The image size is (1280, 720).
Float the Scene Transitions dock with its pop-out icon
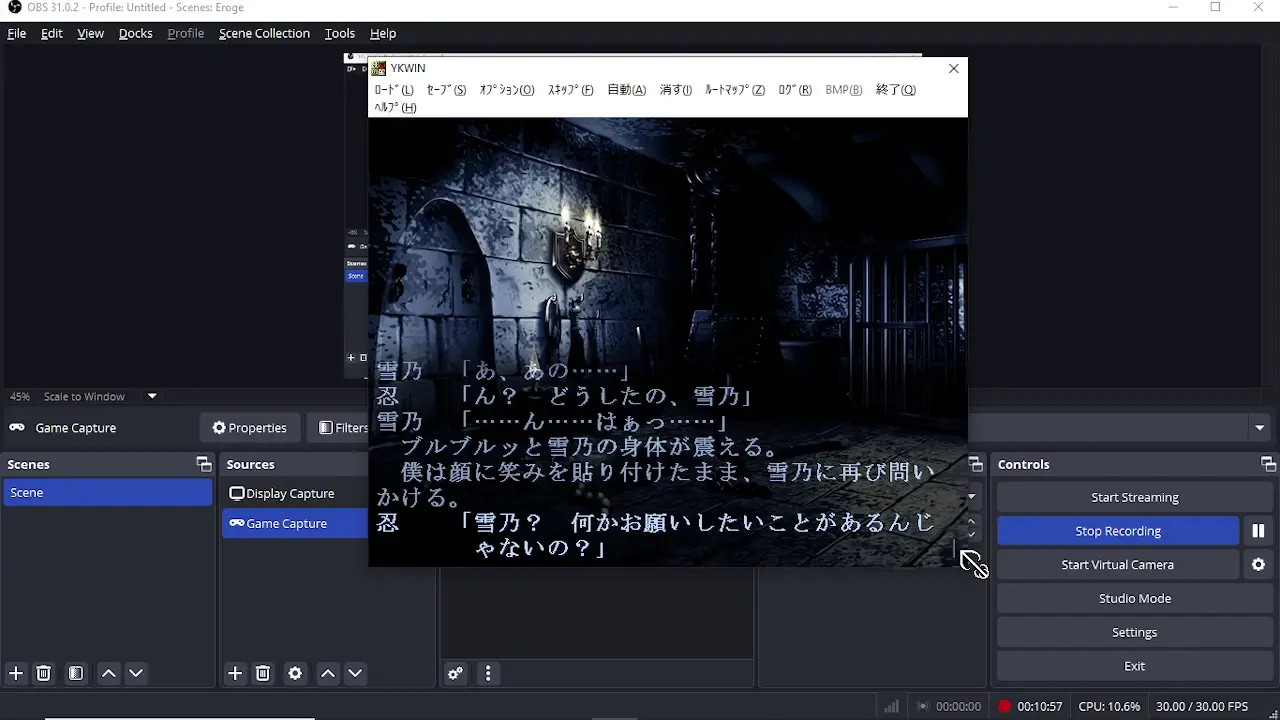(976, 464)
